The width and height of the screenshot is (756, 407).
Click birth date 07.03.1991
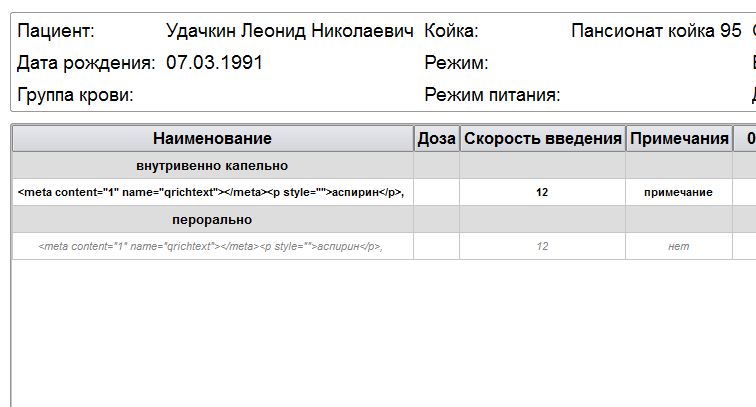(214, 63)
